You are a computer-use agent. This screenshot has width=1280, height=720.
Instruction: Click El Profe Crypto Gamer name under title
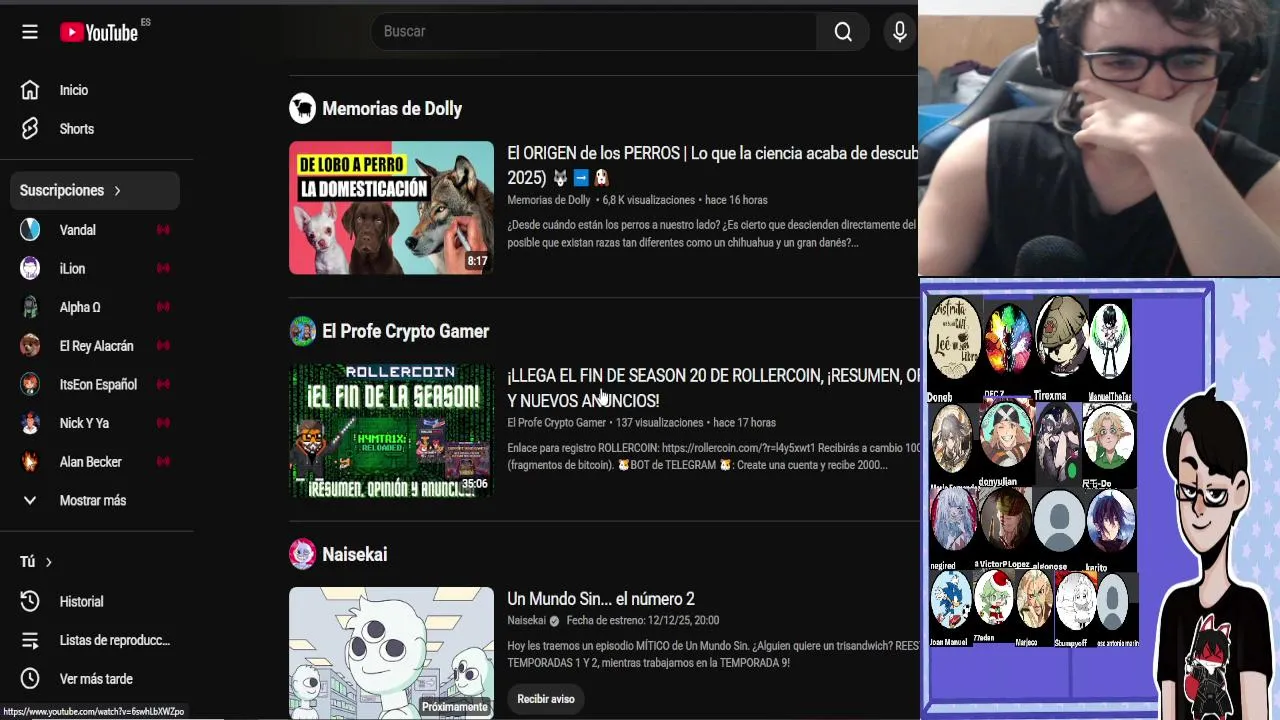pos(556,423)
